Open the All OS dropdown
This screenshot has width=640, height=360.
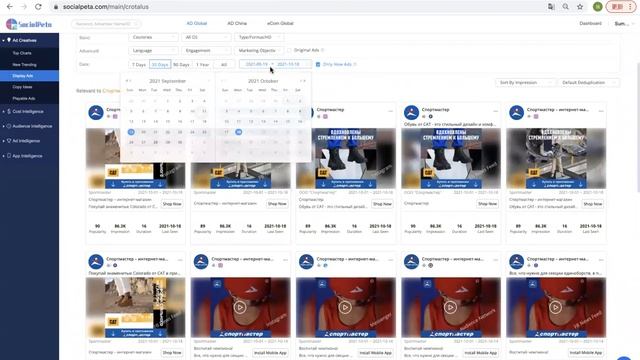click(206, 37)
